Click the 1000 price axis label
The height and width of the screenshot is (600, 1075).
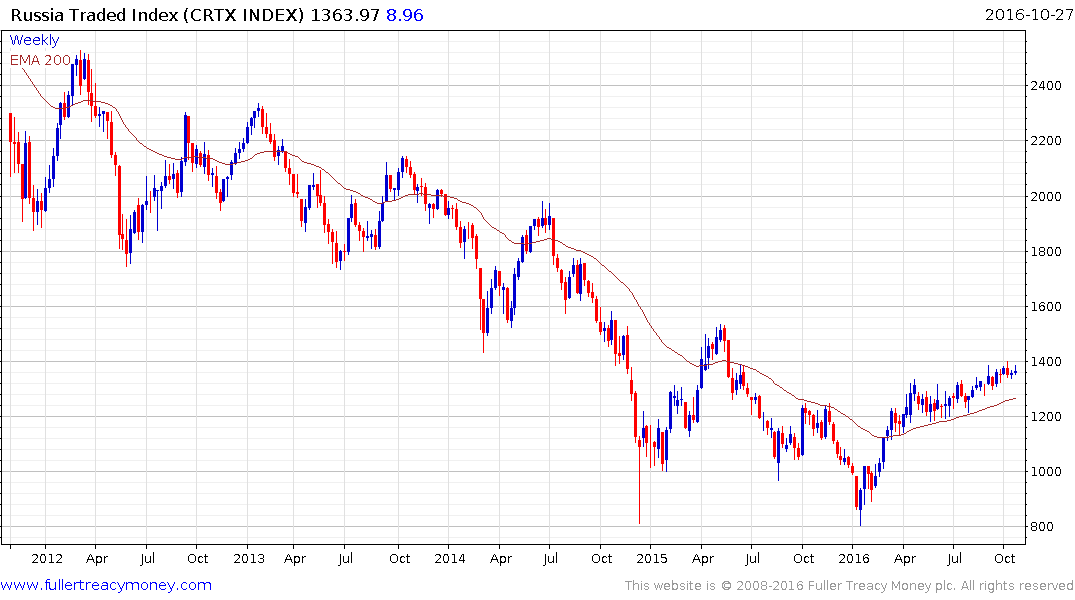1046,472
